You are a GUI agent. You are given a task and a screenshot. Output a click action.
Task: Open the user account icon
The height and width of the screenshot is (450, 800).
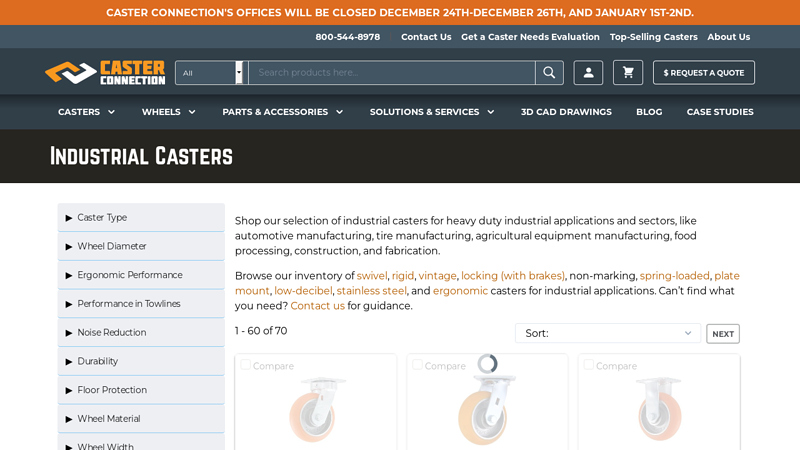(588, 73)
